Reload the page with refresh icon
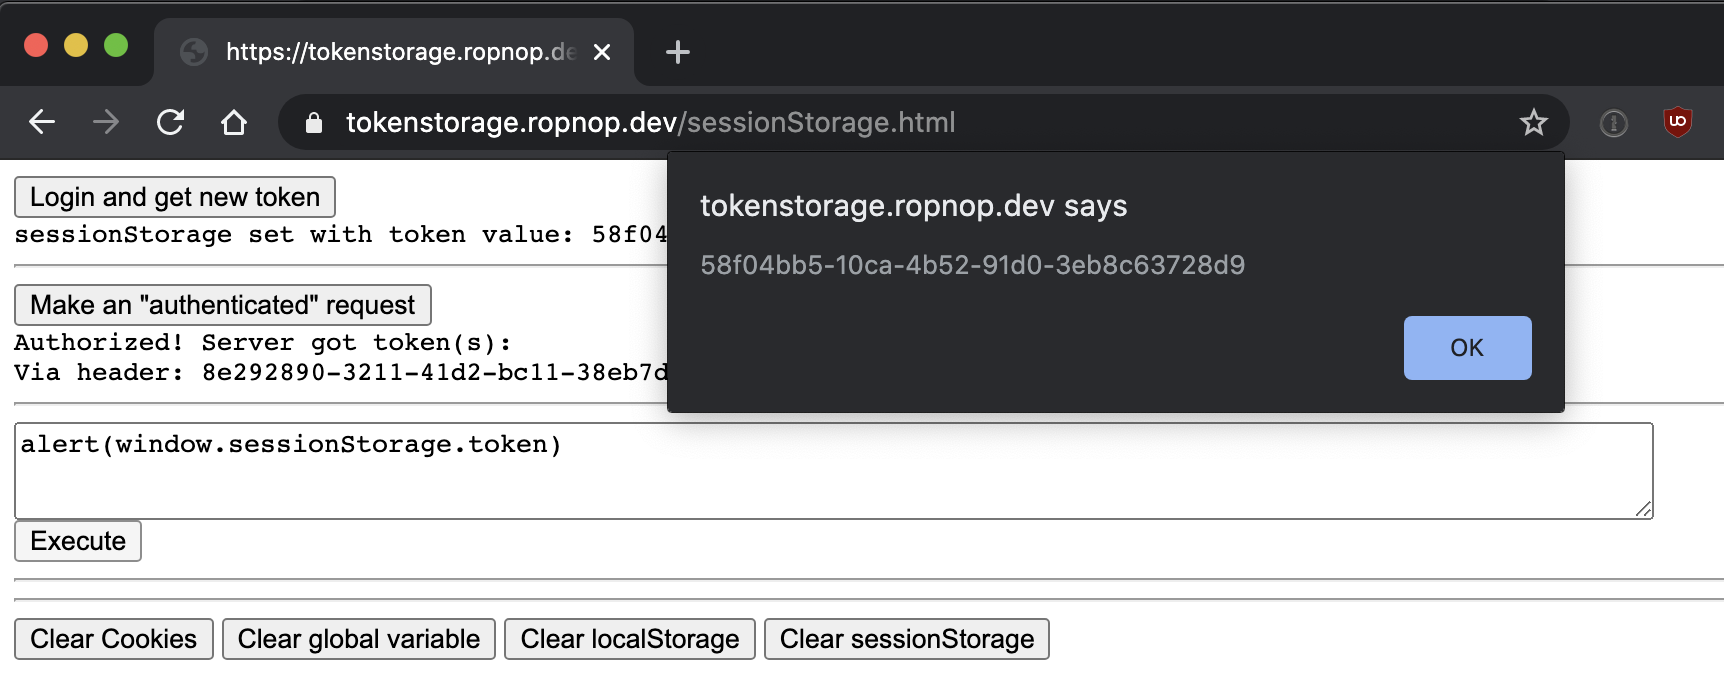Viewport: 1724px width, 698px height. 170,122
